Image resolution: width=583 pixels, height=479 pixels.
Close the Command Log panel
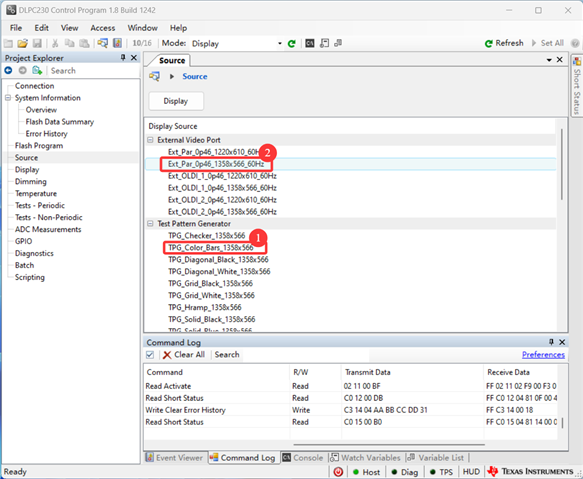pos(562,342)
